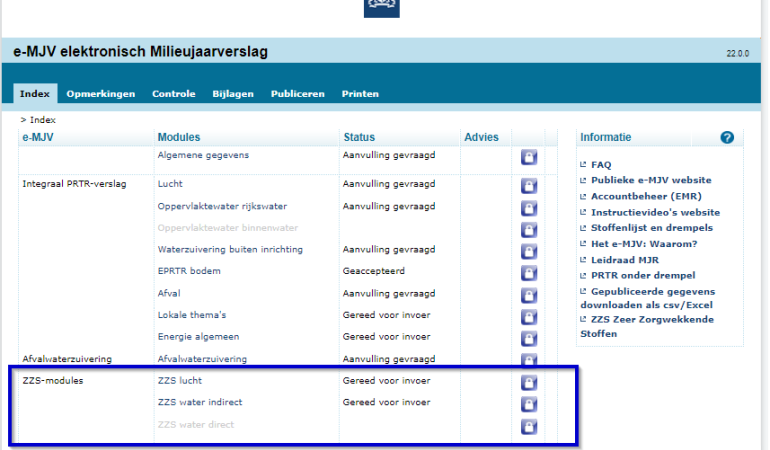770x450 pixels.
Task: Open Gepubliceerde gegevens downloaden als csv/Excel link
Action: point(648,298)
